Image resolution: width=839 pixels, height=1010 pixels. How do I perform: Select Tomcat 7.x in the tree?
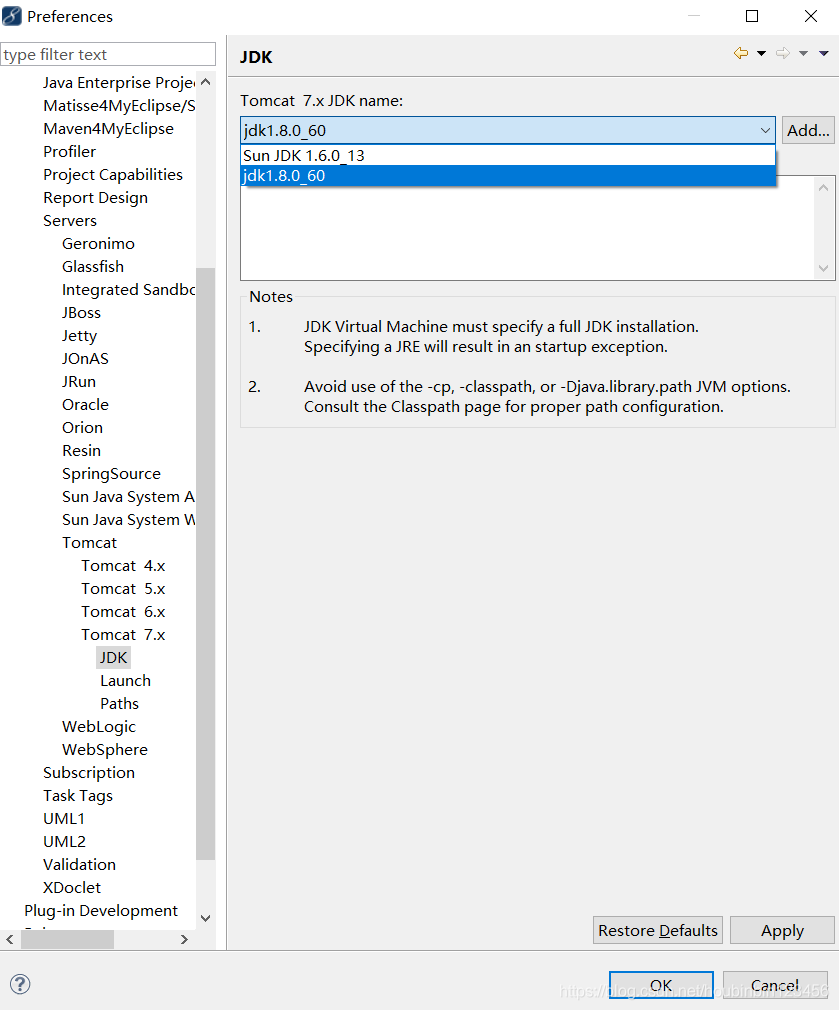coord(123,634)
